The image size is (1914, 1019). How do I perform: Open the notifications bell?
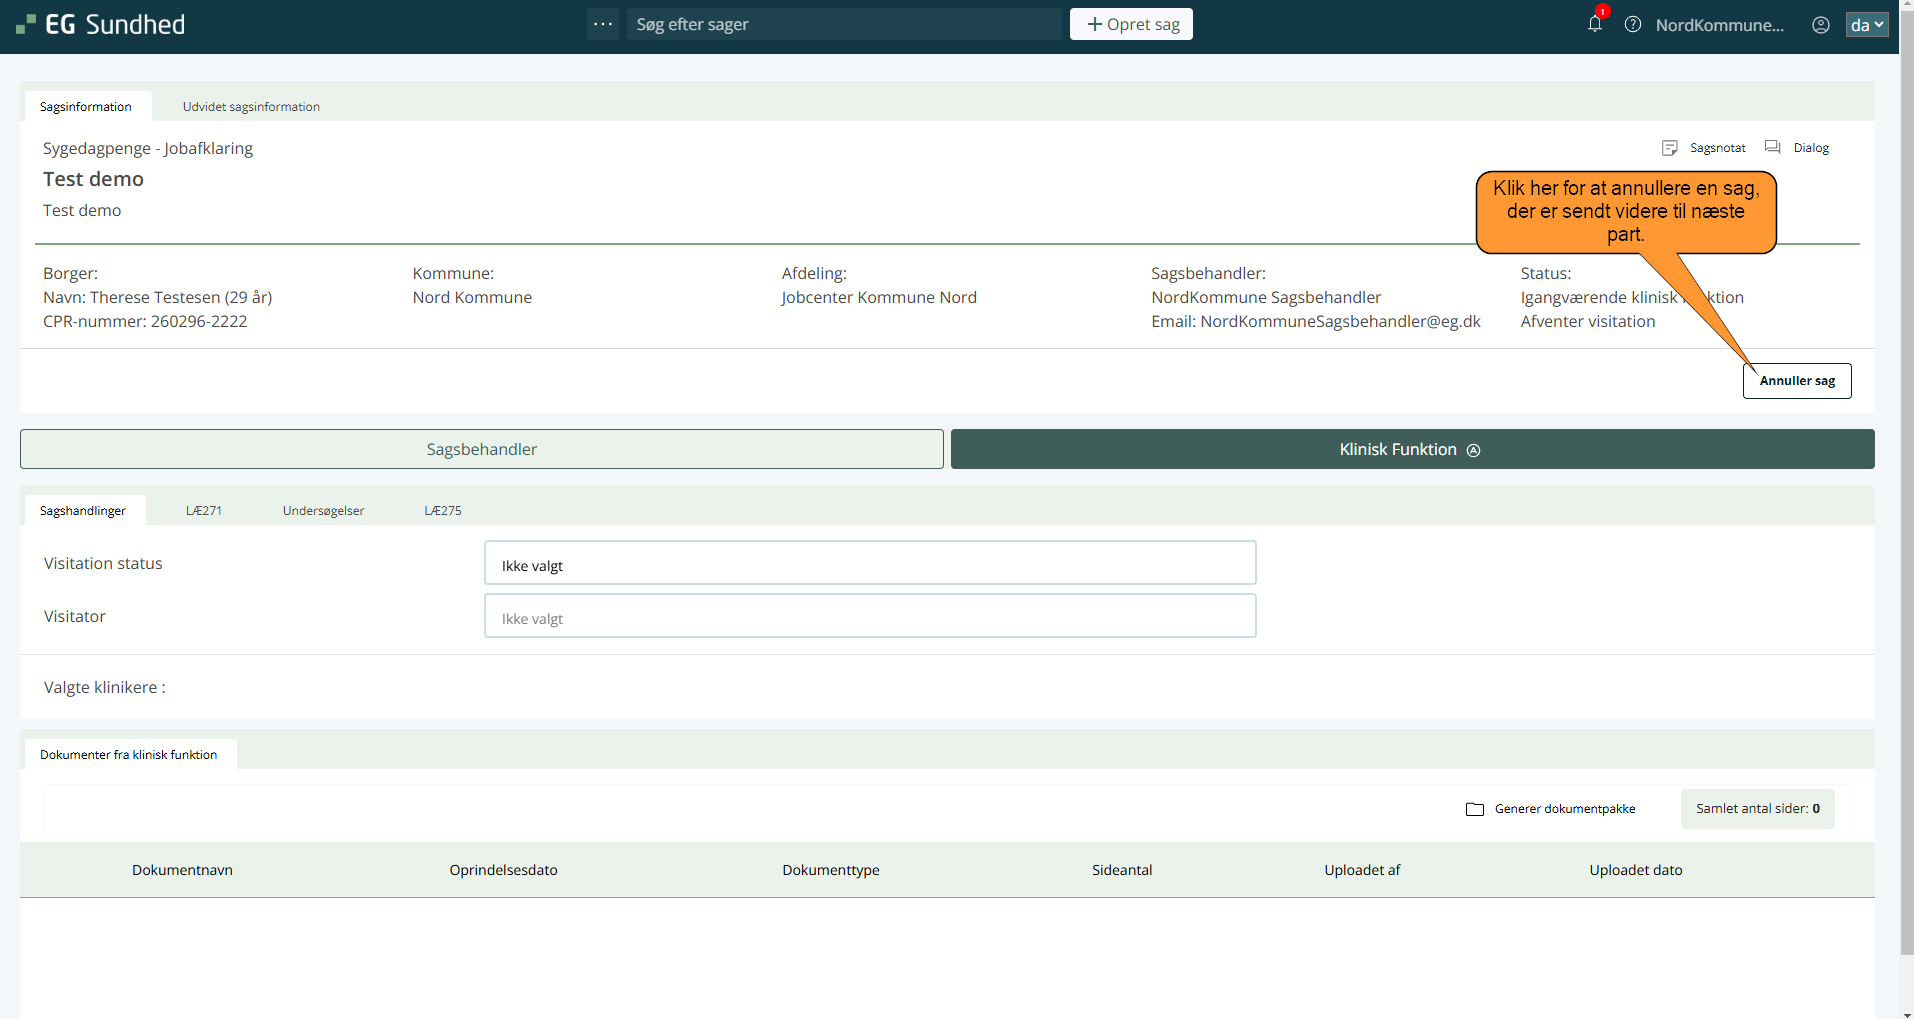[1594, 24]
